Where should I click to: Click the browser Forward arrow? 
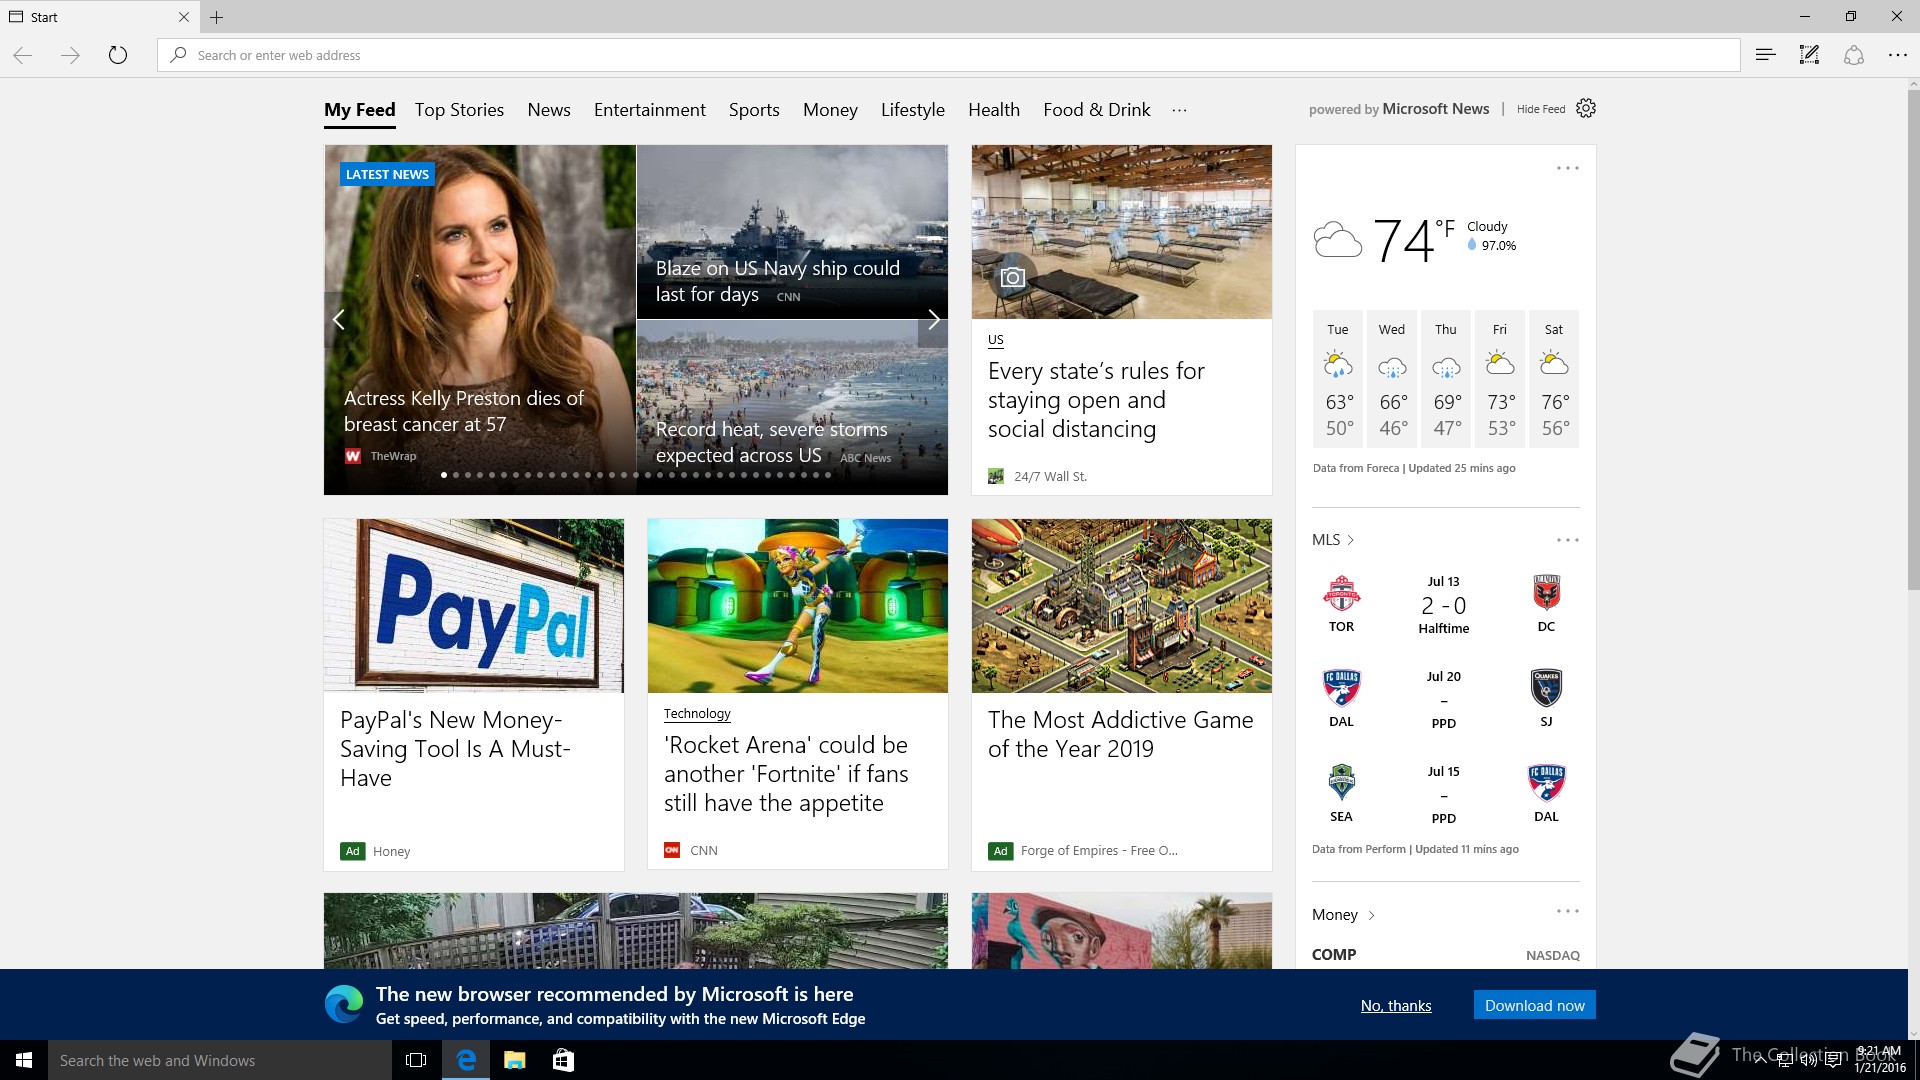70,55
